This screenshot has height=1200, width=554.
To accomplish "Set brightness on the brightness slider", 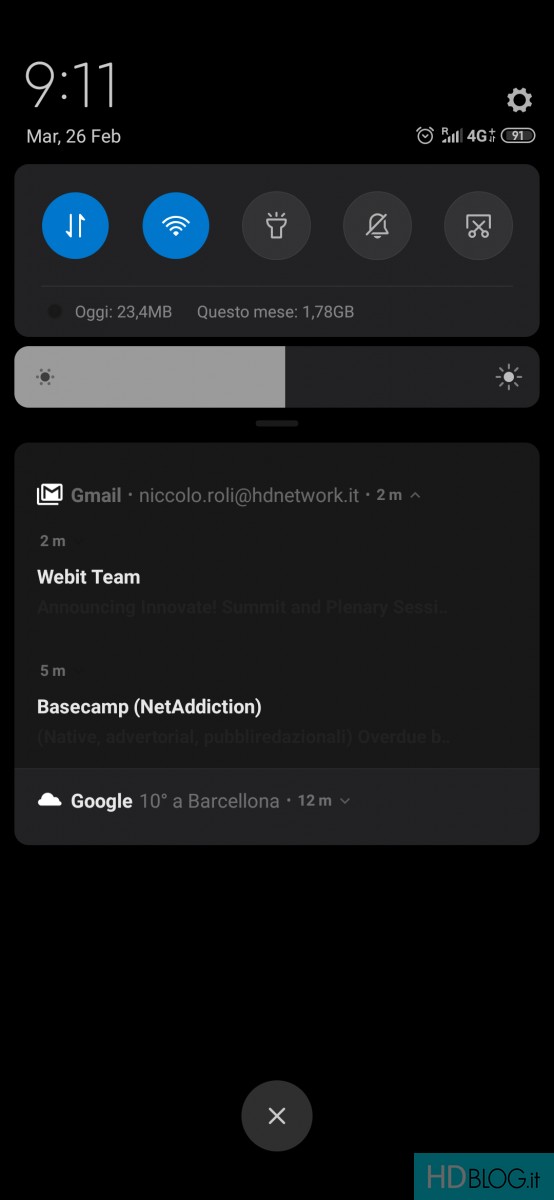I will coord(277,377).
